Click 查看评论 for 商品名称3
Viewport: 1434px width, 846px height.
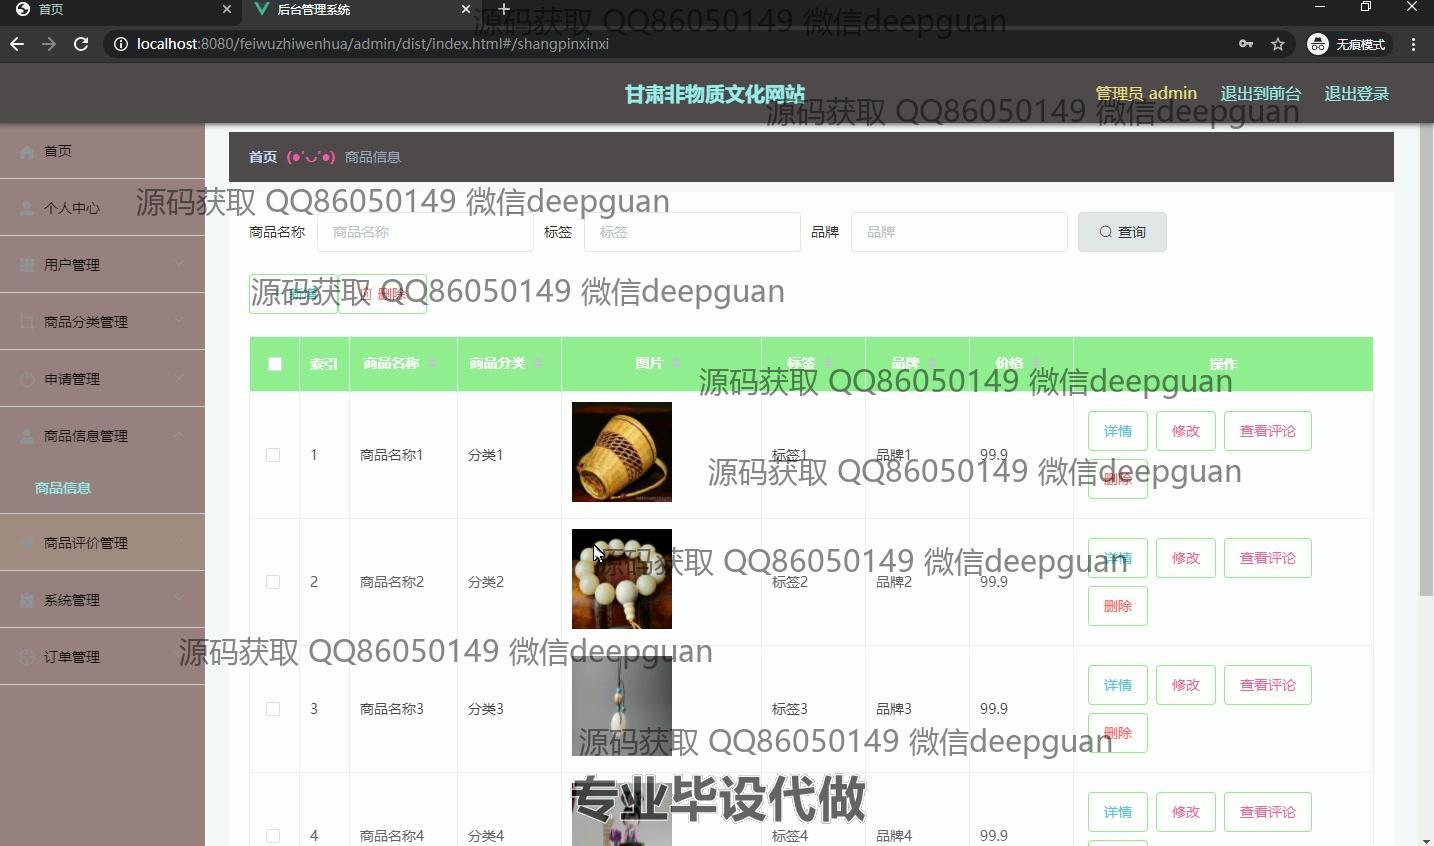point(1267,685)
